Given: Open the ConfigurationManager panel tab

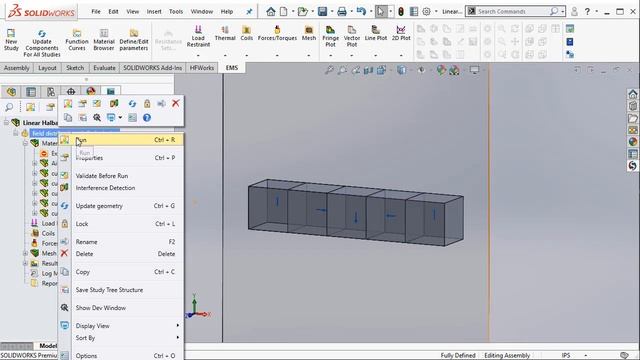Looking at the screenshot, I should tap(51, 92).
